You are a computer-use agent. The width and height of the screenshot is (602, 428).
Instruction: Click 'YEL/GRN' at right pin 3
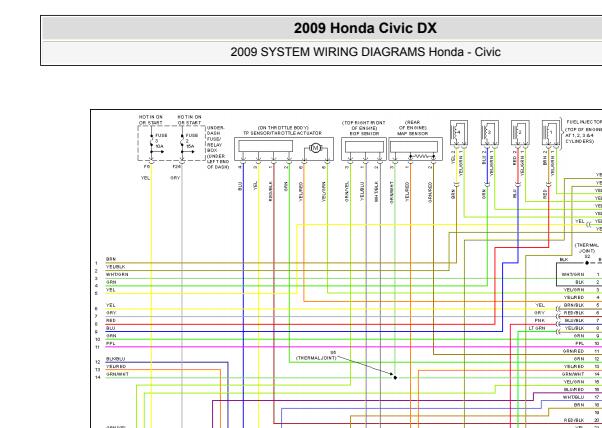coord(574,290)
